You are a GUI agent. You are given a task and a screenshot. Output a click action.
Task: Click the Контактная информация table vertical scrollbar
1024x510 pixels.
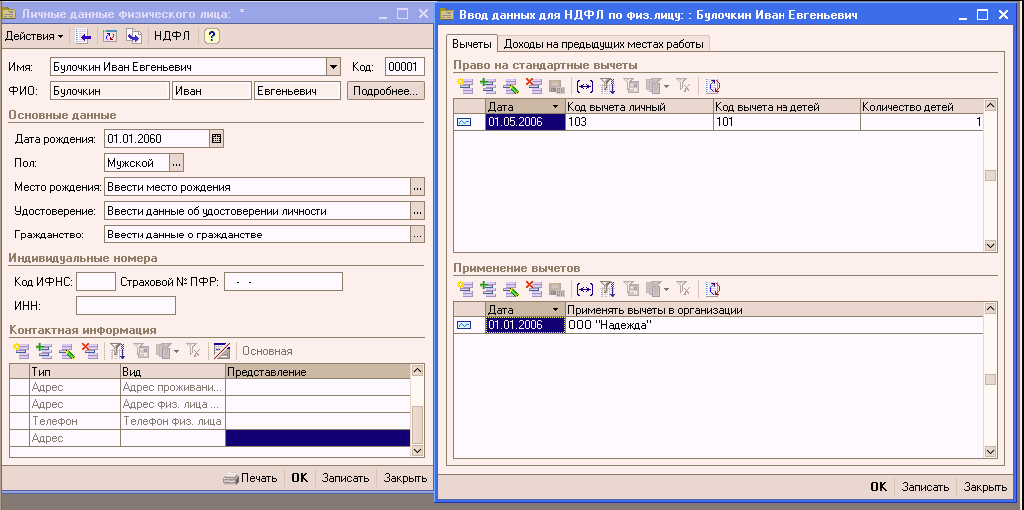coord(418,415)
